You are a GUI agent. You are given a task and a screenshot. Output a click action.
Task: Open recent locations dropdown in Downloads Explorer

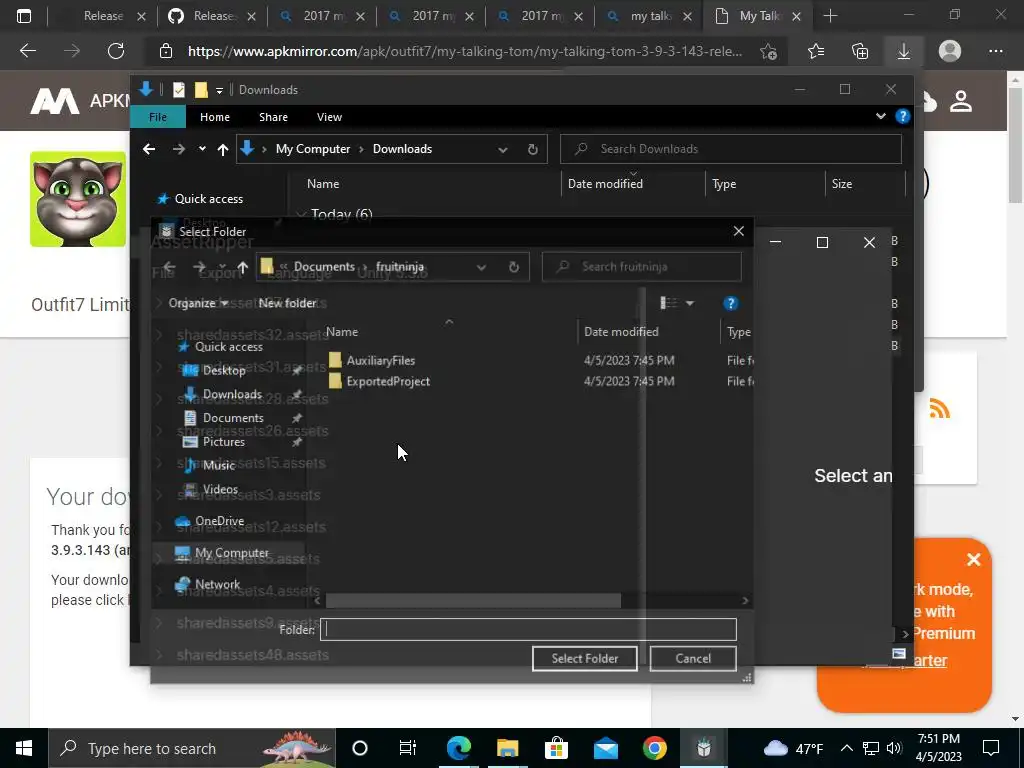[202, 149]
